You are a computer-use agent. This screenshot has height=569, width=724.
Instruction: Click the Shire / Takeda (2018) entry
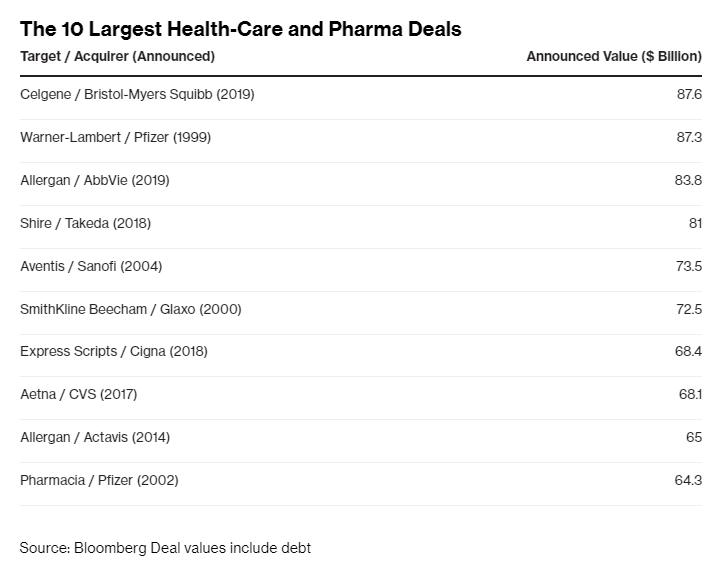85,223
